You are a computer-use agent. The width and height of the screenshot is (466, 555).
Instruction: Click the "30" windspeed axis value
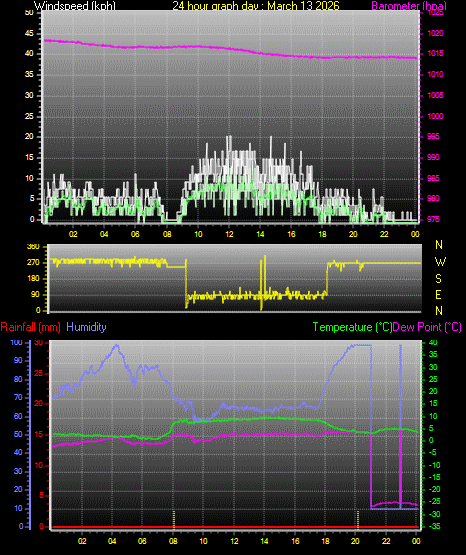[x=29, y=95]
